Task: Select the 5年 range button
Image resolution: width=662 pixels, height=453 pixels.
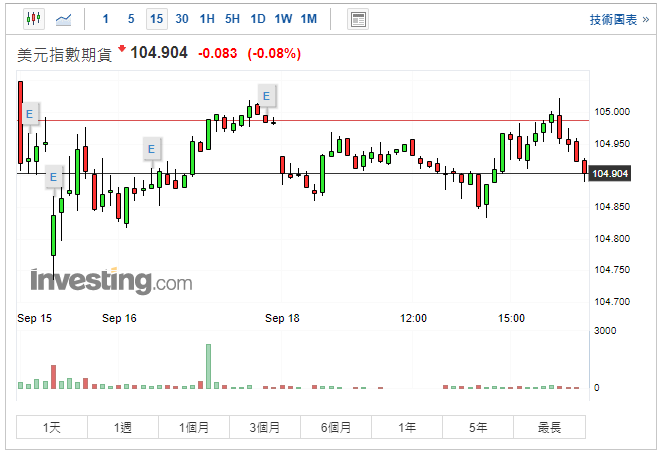Action: [x=478, y=427]
